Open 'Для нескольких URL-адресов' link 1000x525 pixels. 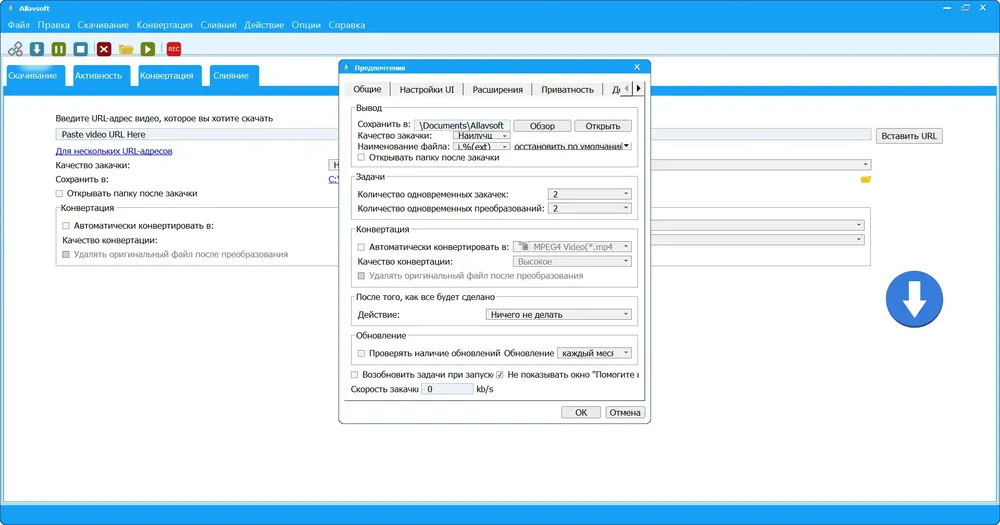114,151
